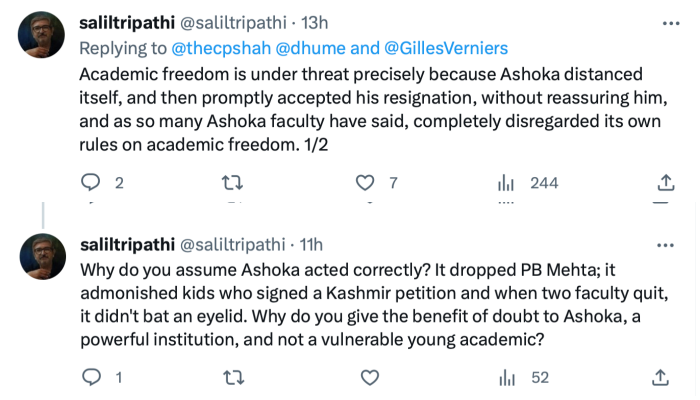The width and height of the screenshot is (700, 400).
Task: Click the first tweet's profile avatar
Action: pyautogui.click(x=43, y=34)
